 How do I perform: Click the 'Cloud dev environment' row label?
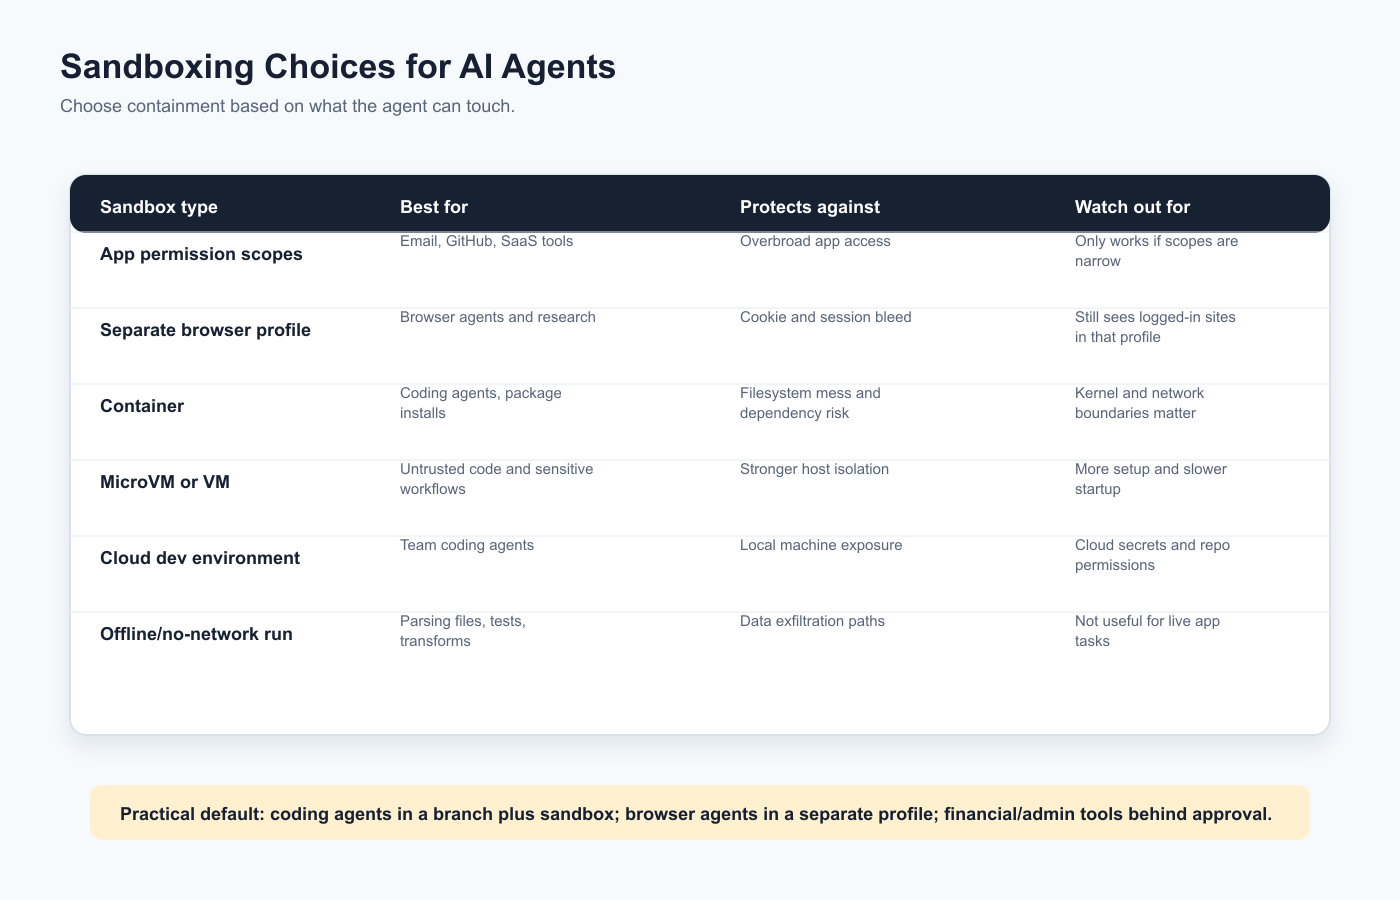coord(200,558)
